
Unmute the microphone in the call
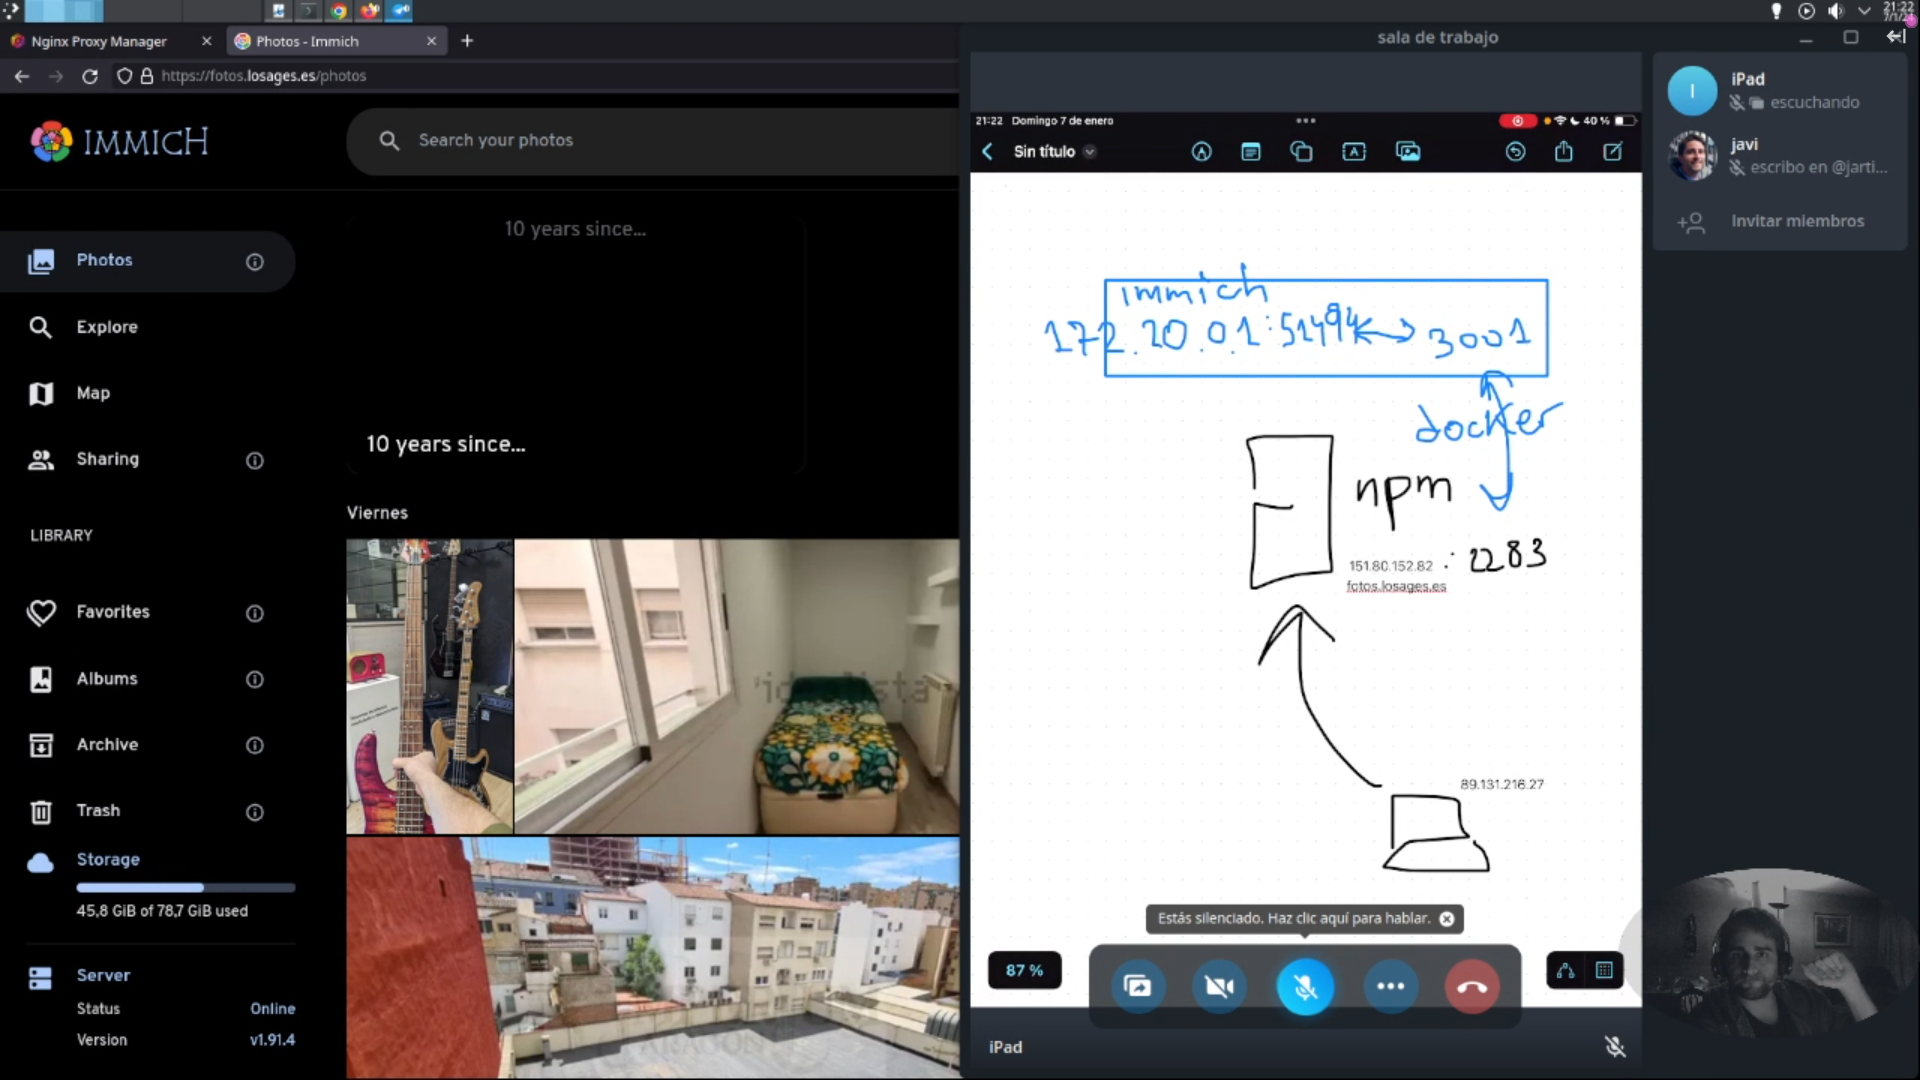(x=1305, y=987)
